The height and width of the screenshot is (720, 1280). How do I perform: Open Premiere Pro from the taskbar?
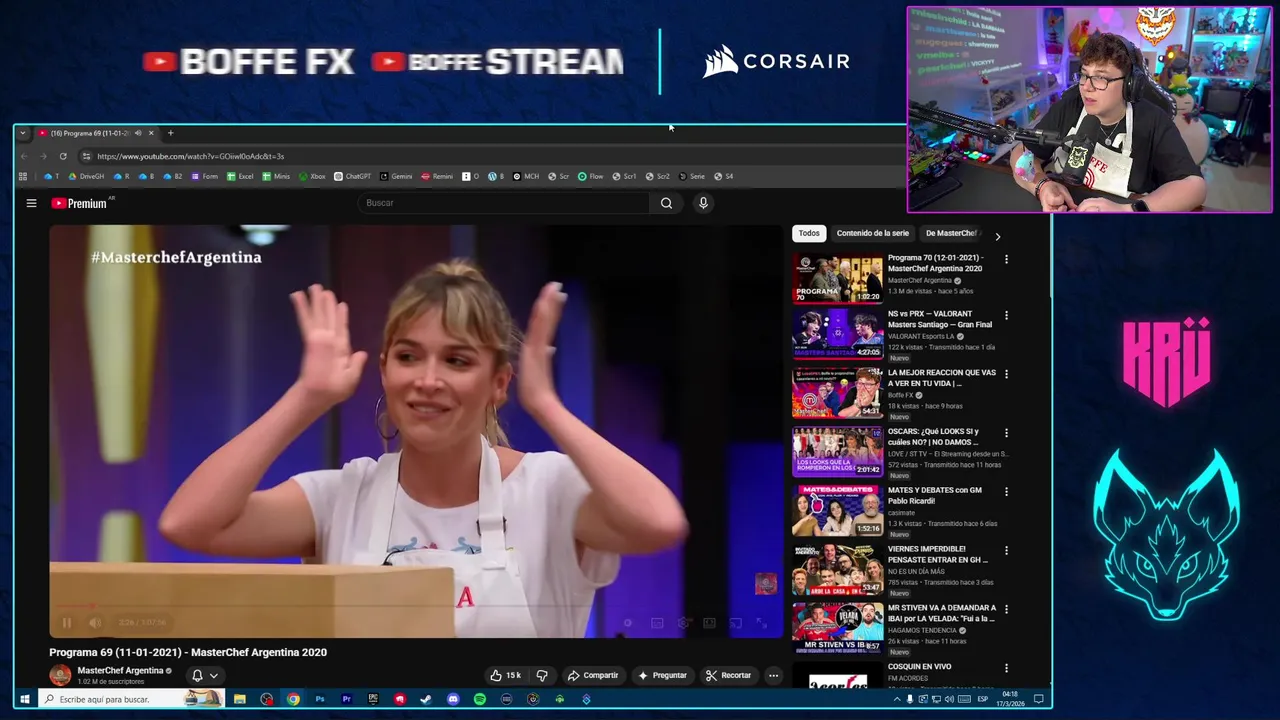coord(346,699)
